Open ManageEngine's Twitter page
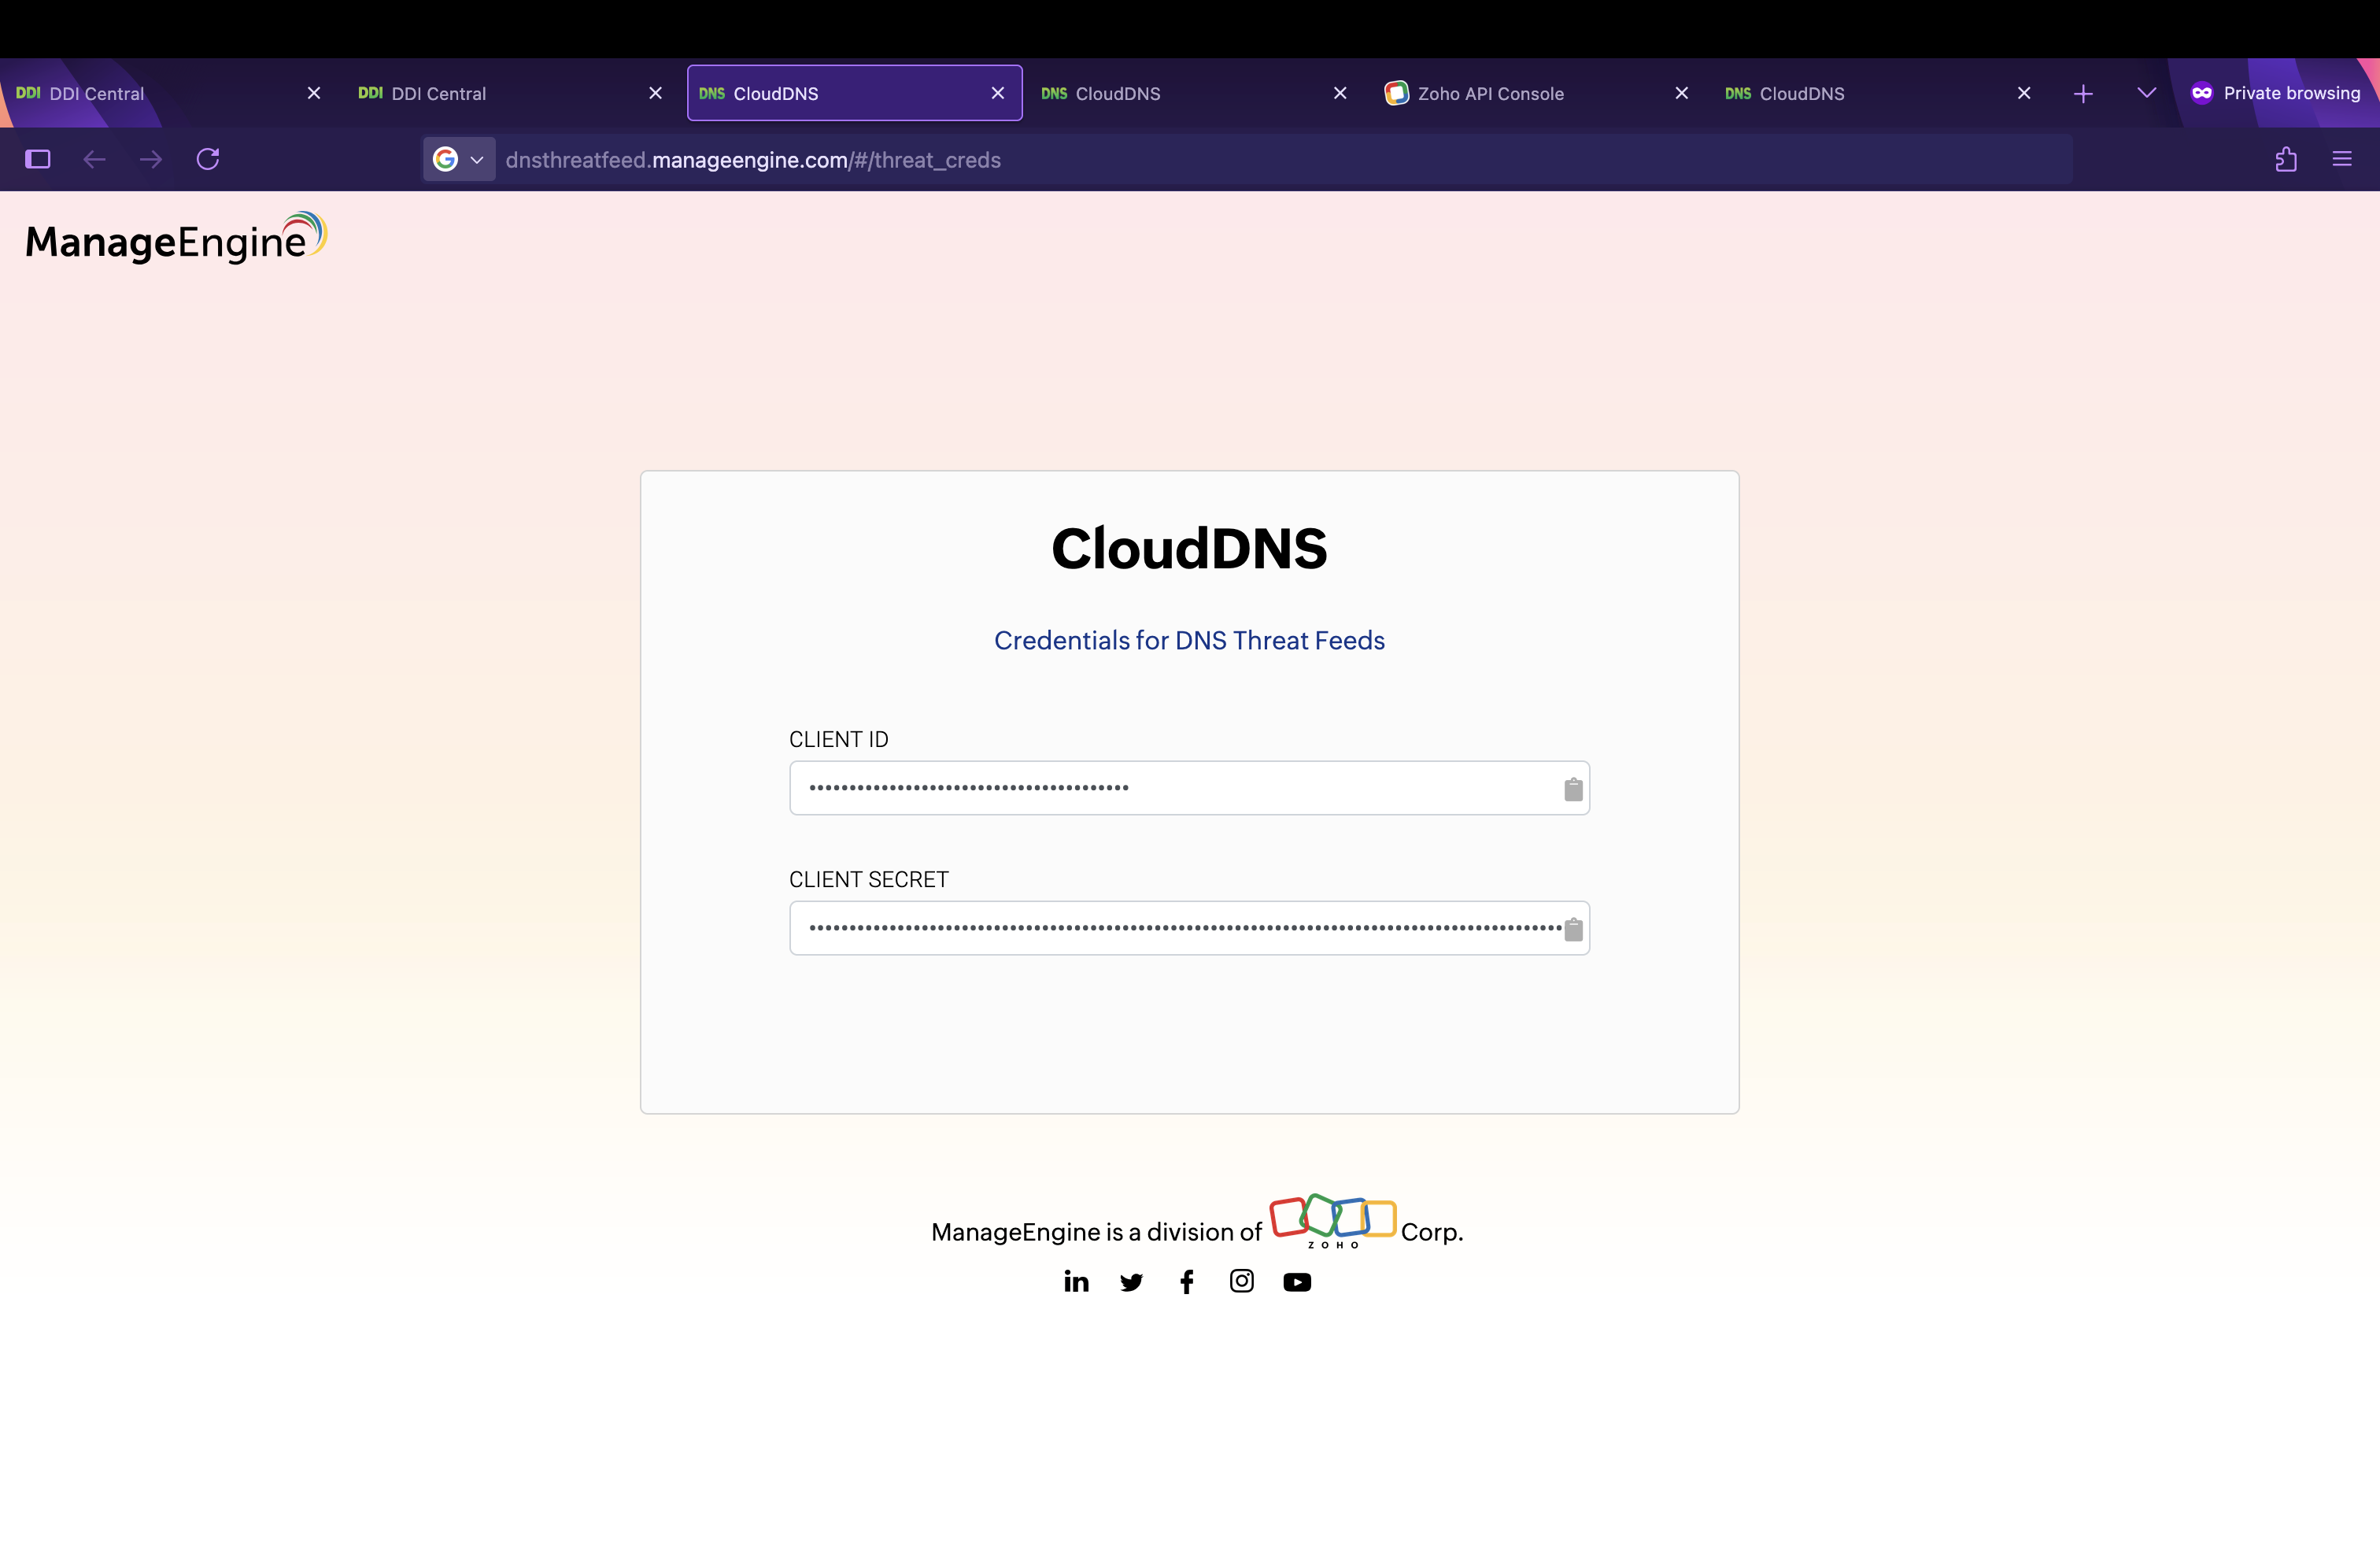Image resolution: width=2380 pixels, height=1546 pixels. 1131,1281
